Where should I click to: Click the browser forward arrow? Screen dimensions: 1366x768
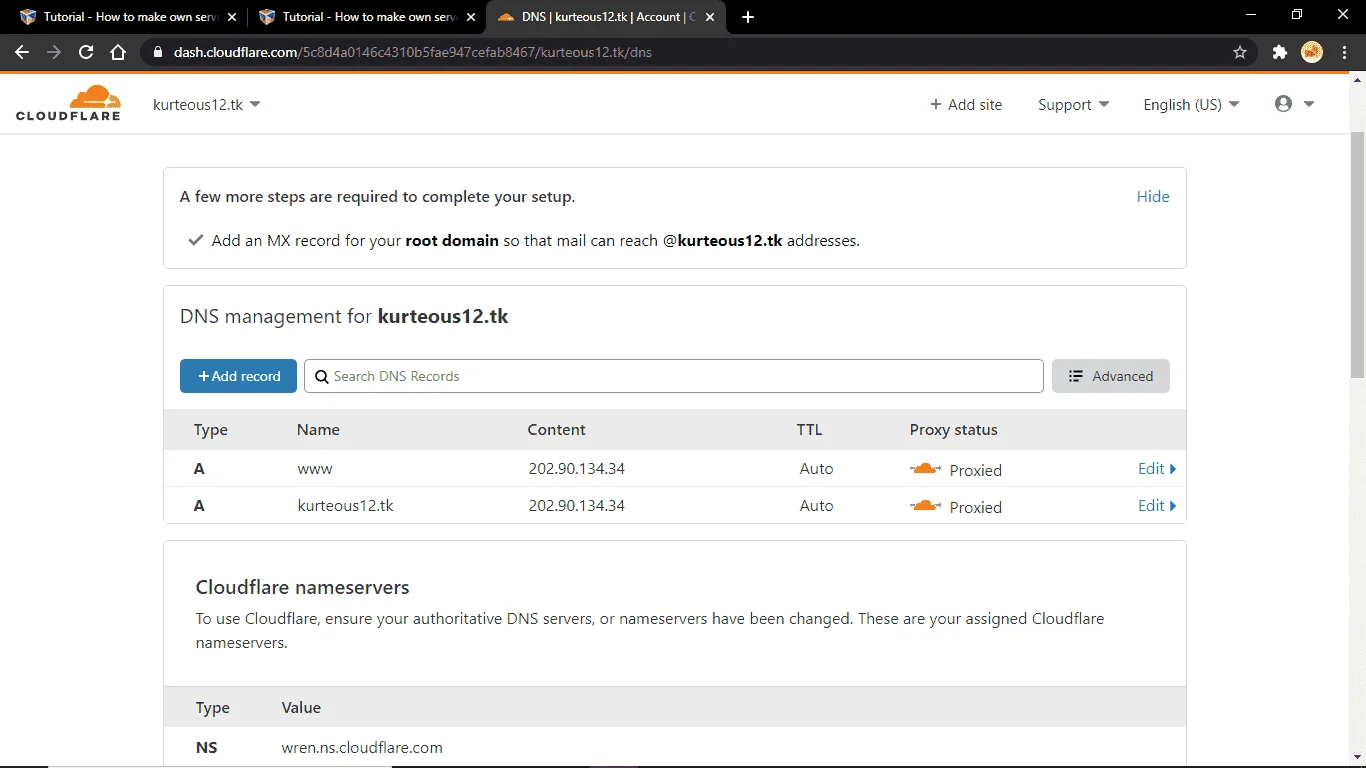pos(54,52)
